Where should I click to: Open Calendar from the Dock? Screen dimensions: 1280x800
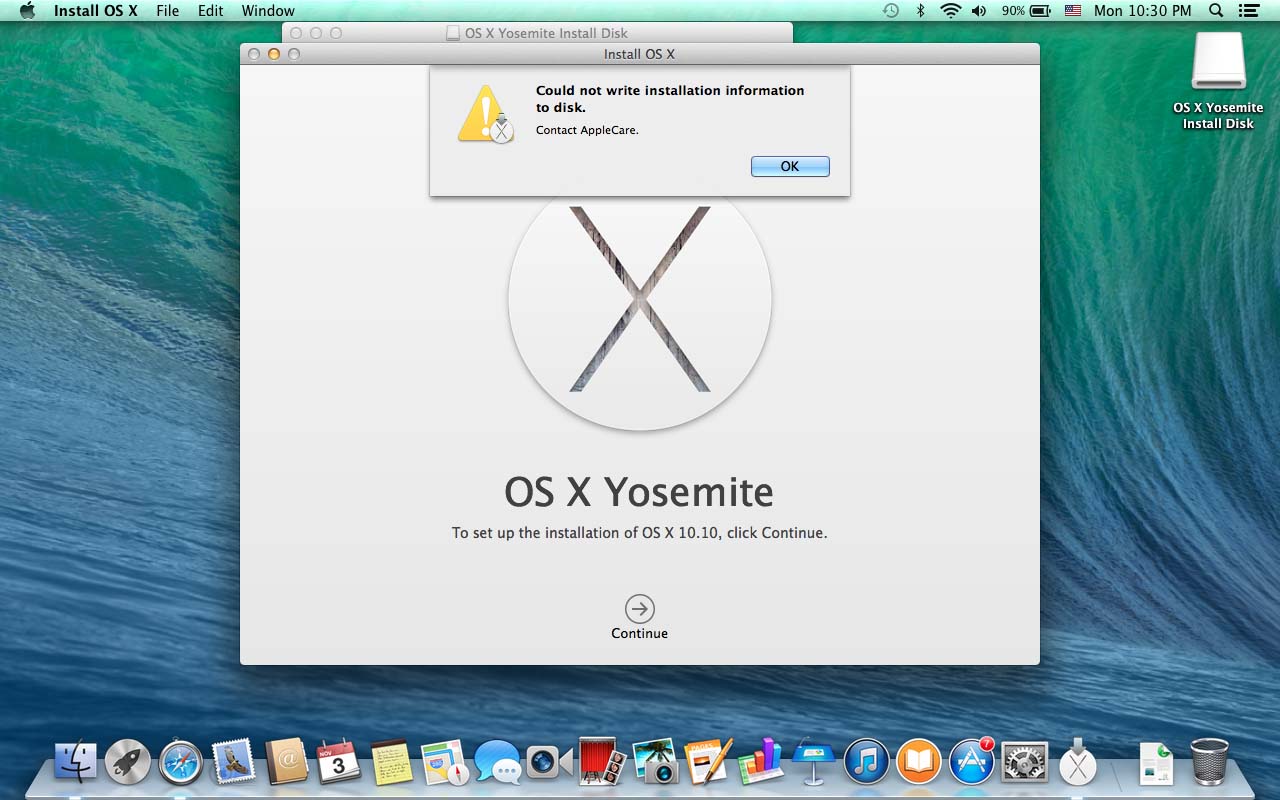(339, 764)
